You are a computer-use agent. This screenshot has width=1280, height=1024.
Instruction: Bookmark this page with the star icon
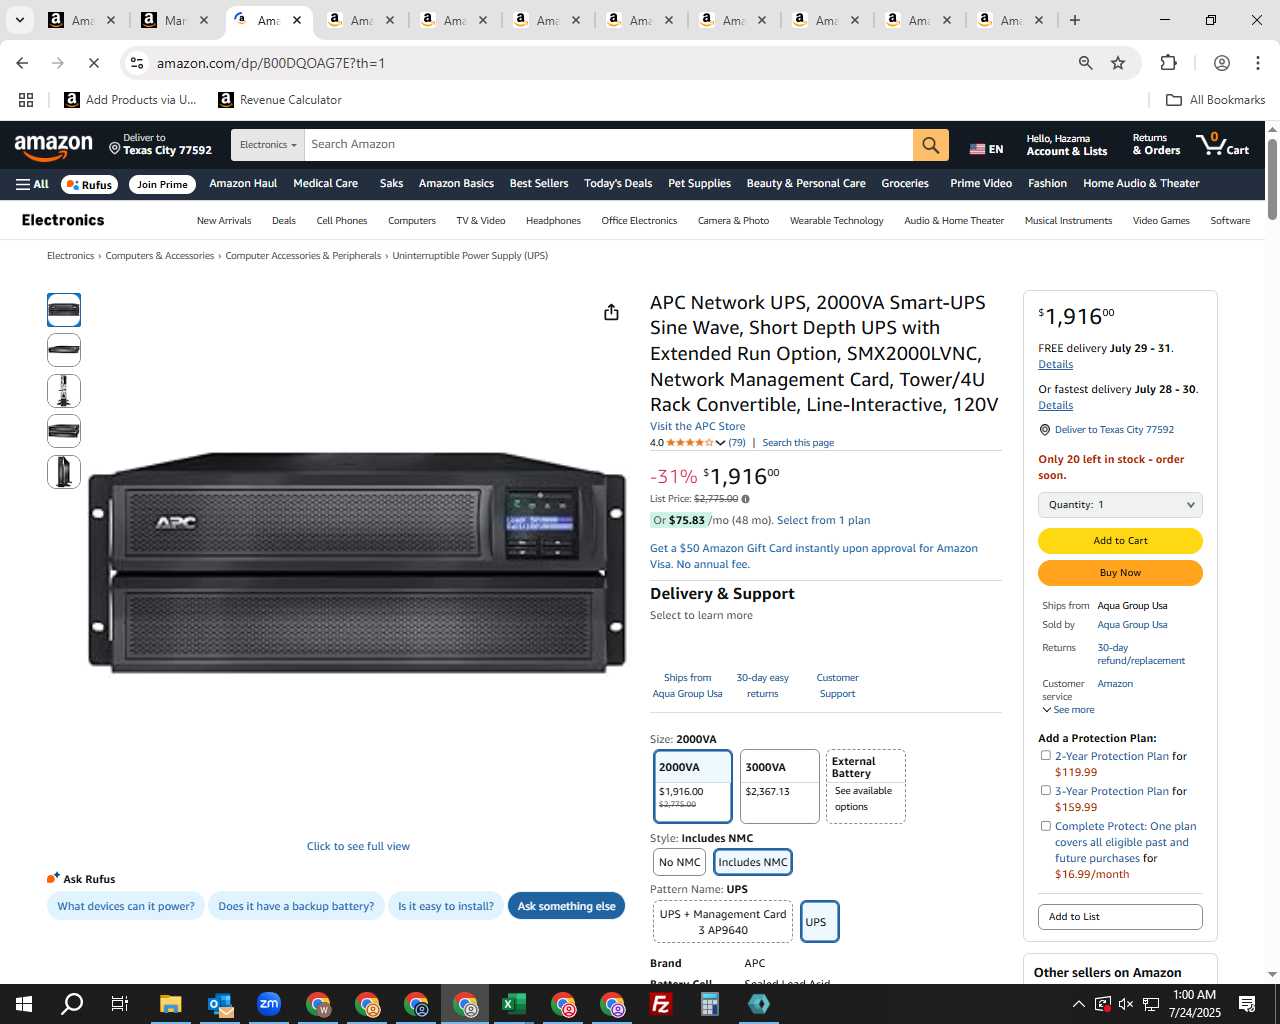click(x=1118, y=63)
